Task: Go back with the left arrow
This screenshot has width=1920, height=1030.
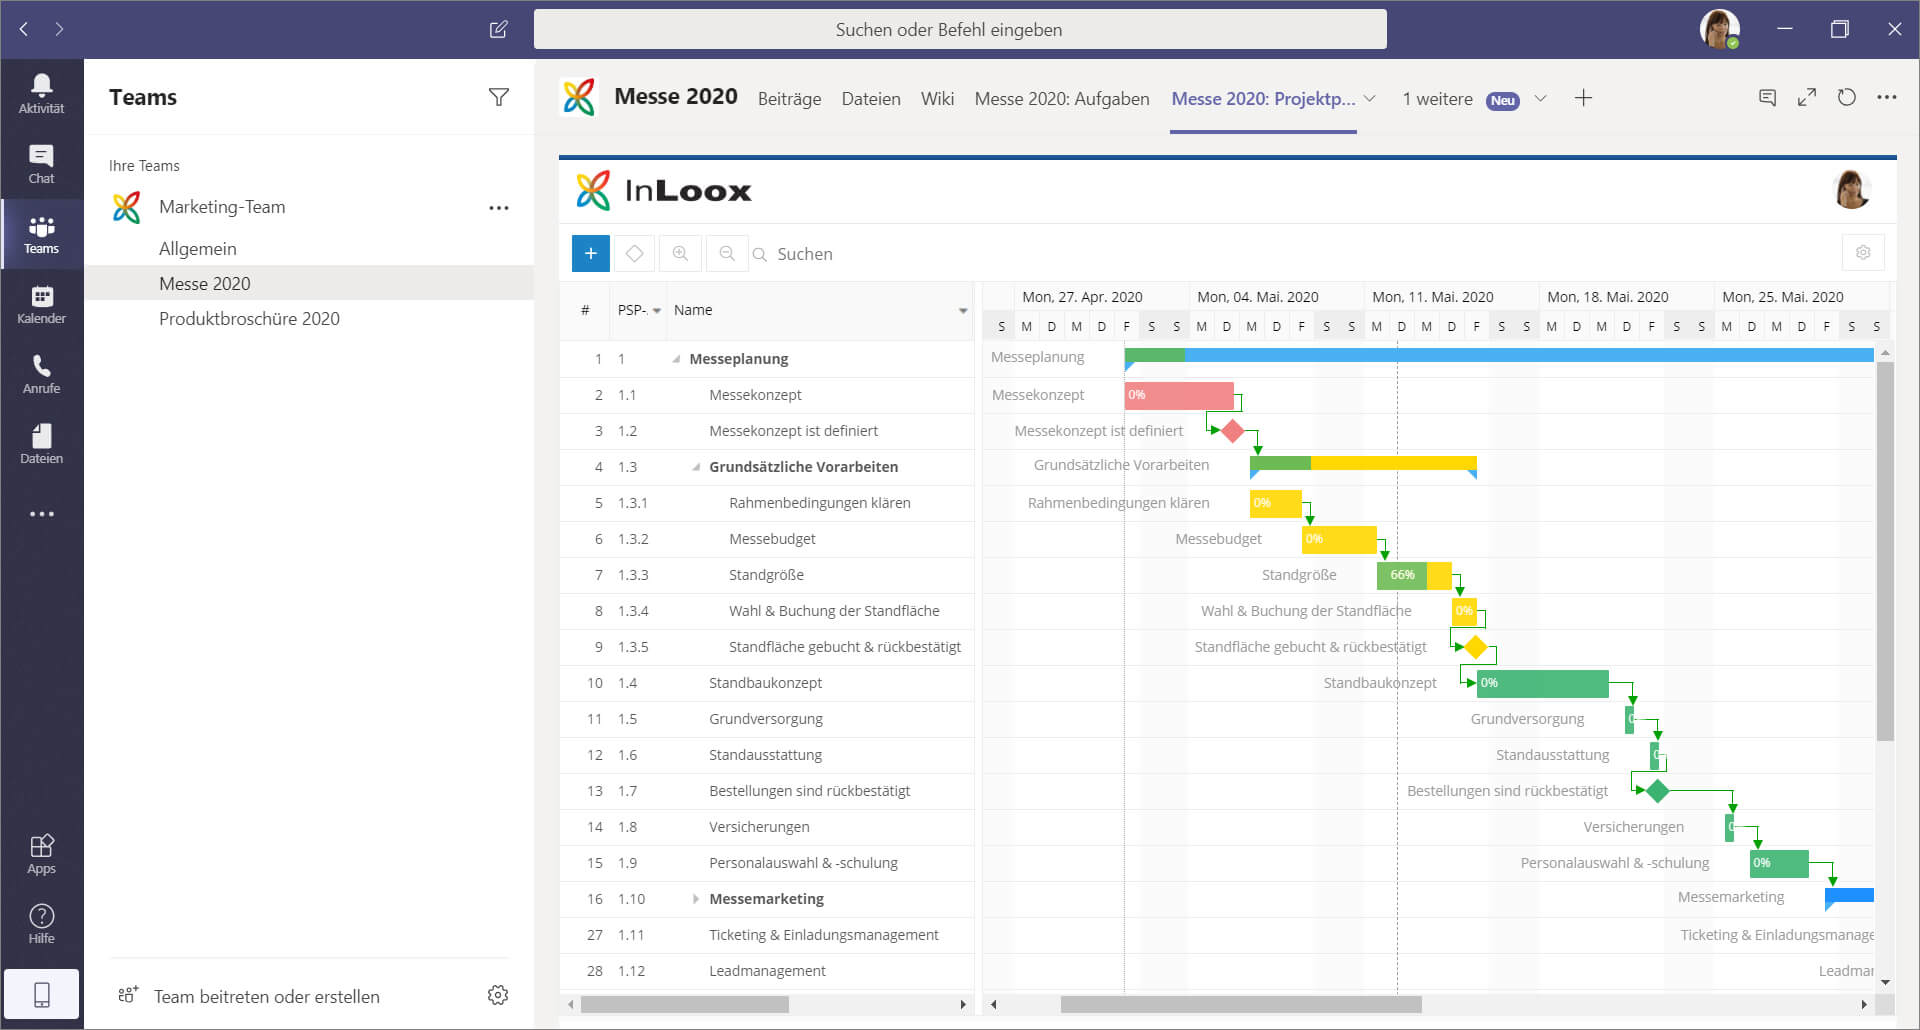Action: 24,29
